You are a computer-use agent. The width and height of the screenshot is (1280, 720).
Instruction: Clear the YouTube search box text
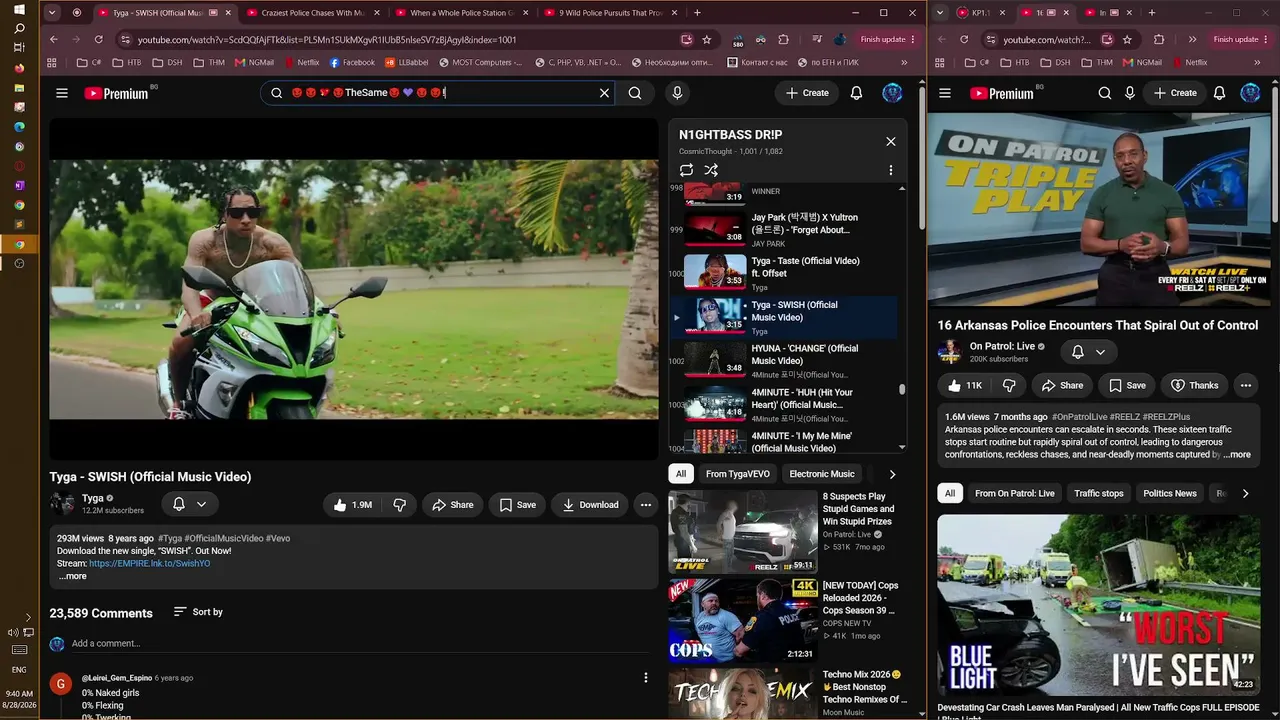604,93
